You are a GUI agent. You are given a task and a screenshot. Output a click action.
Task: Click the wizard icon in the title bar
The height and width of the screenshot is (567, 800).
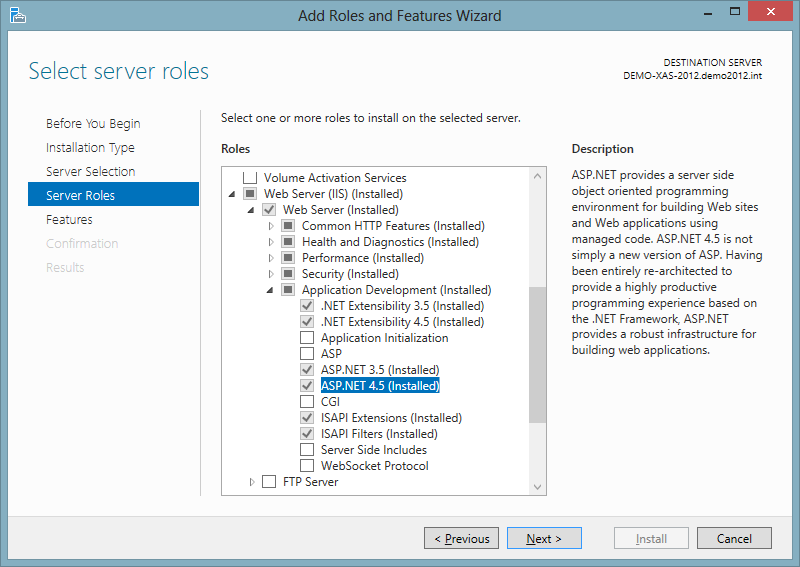(17, 15)
